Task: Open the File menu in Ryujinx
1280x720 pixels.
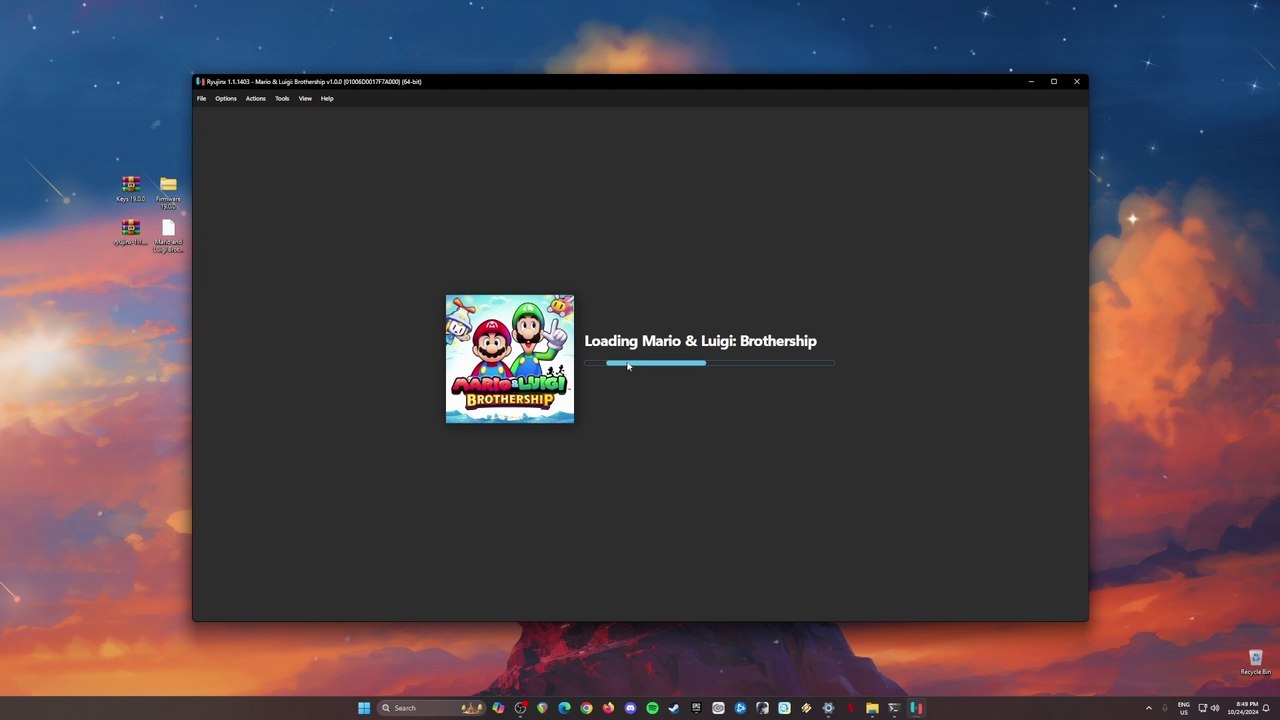Action: pyautogui.click(x=201, y=98)
